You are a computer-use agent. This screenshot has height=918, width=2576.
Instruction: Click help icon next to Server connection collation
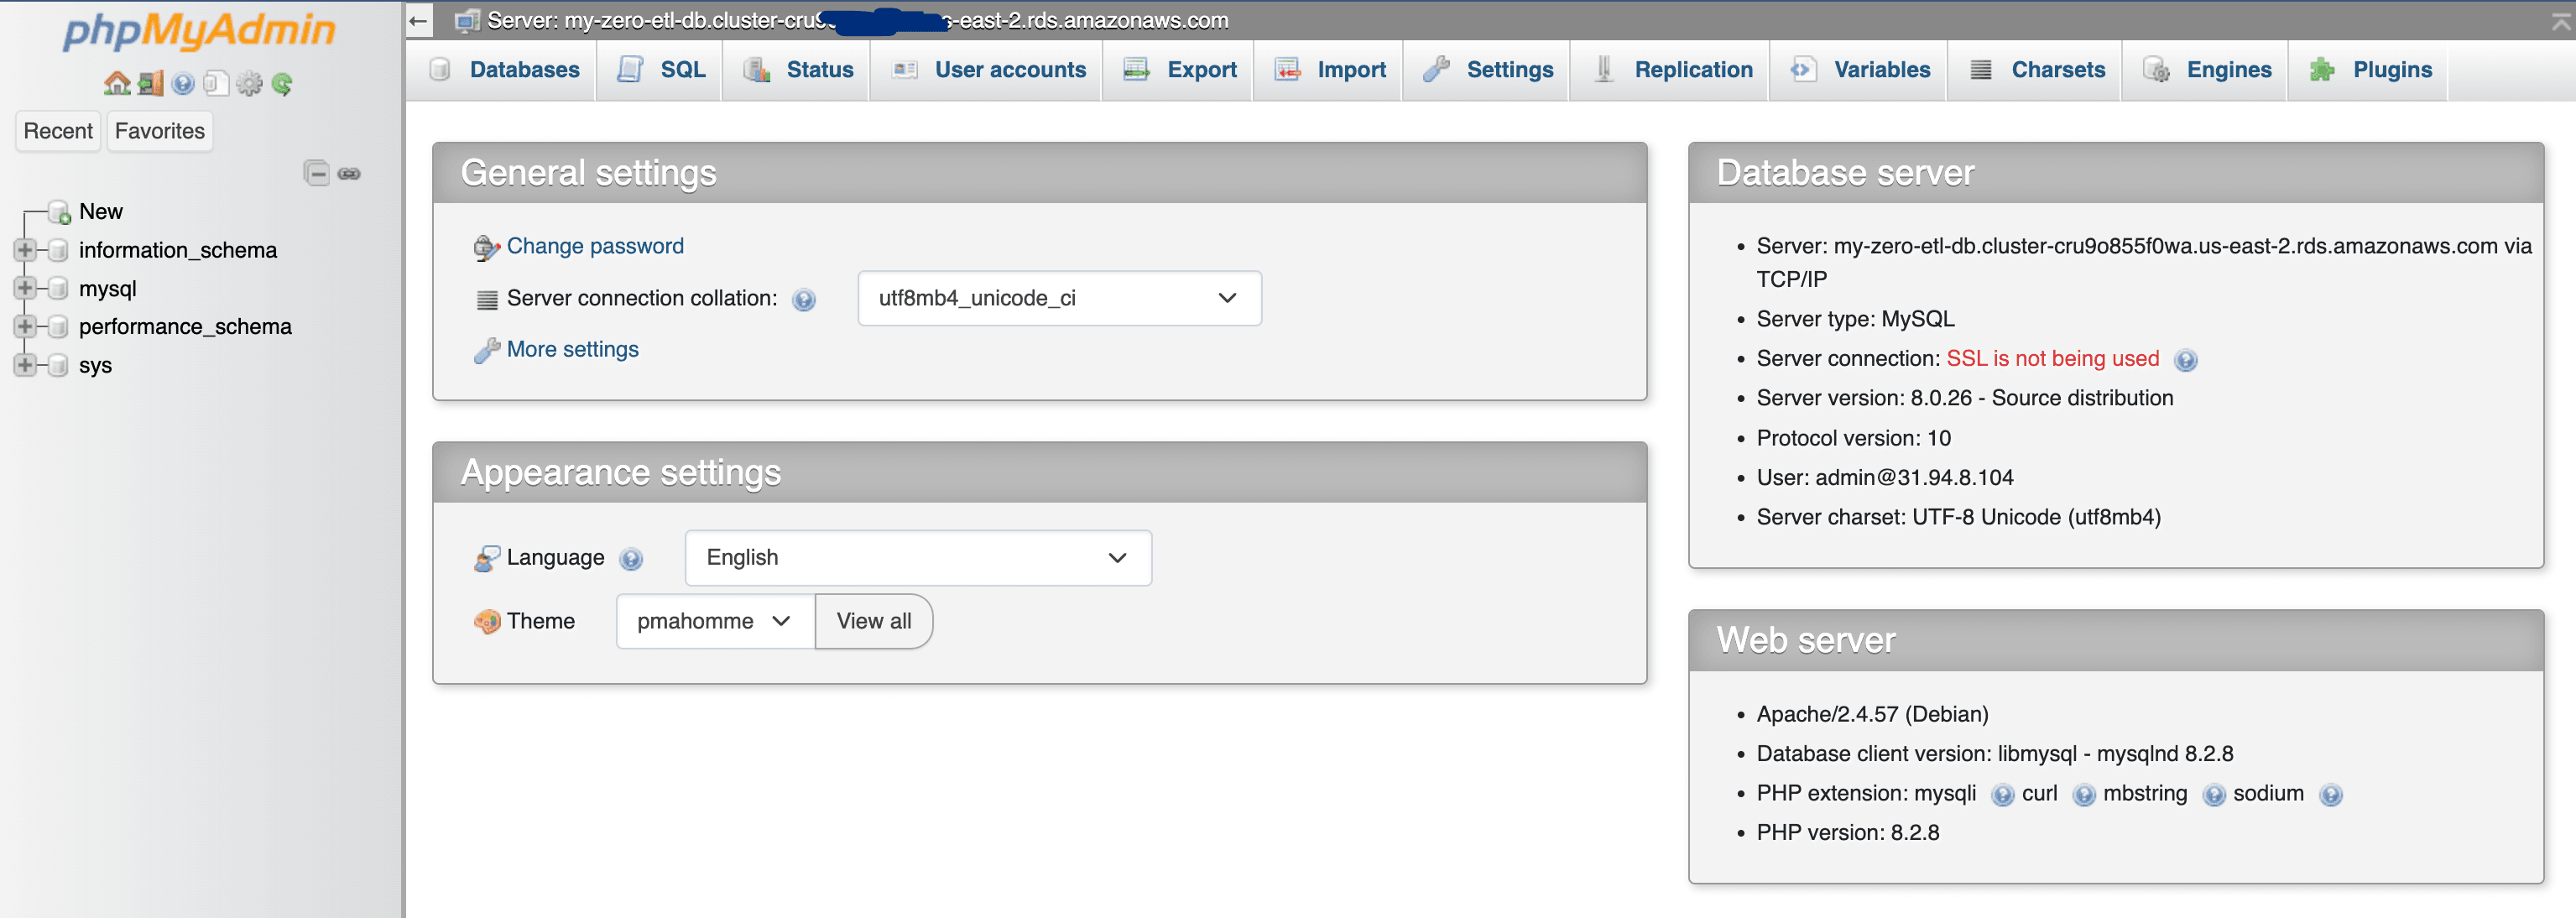point(804,300)
